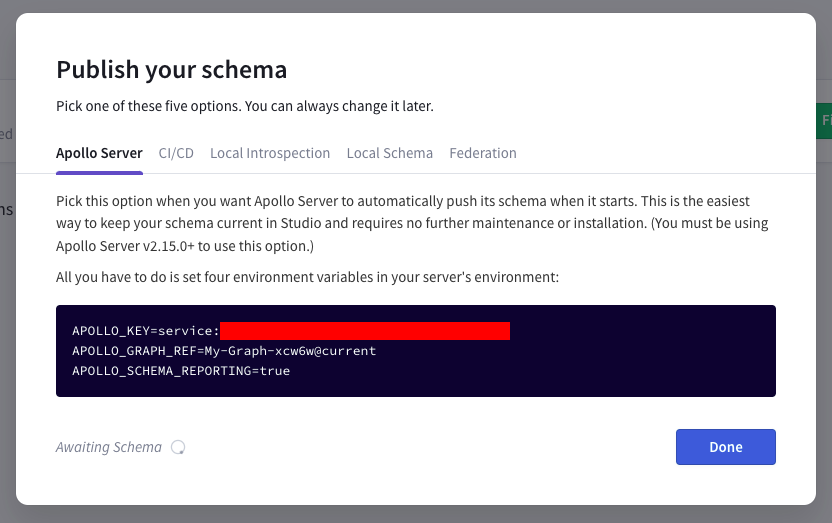Open the Federation tab
The image size is (832, 523).
click(483, 153)
